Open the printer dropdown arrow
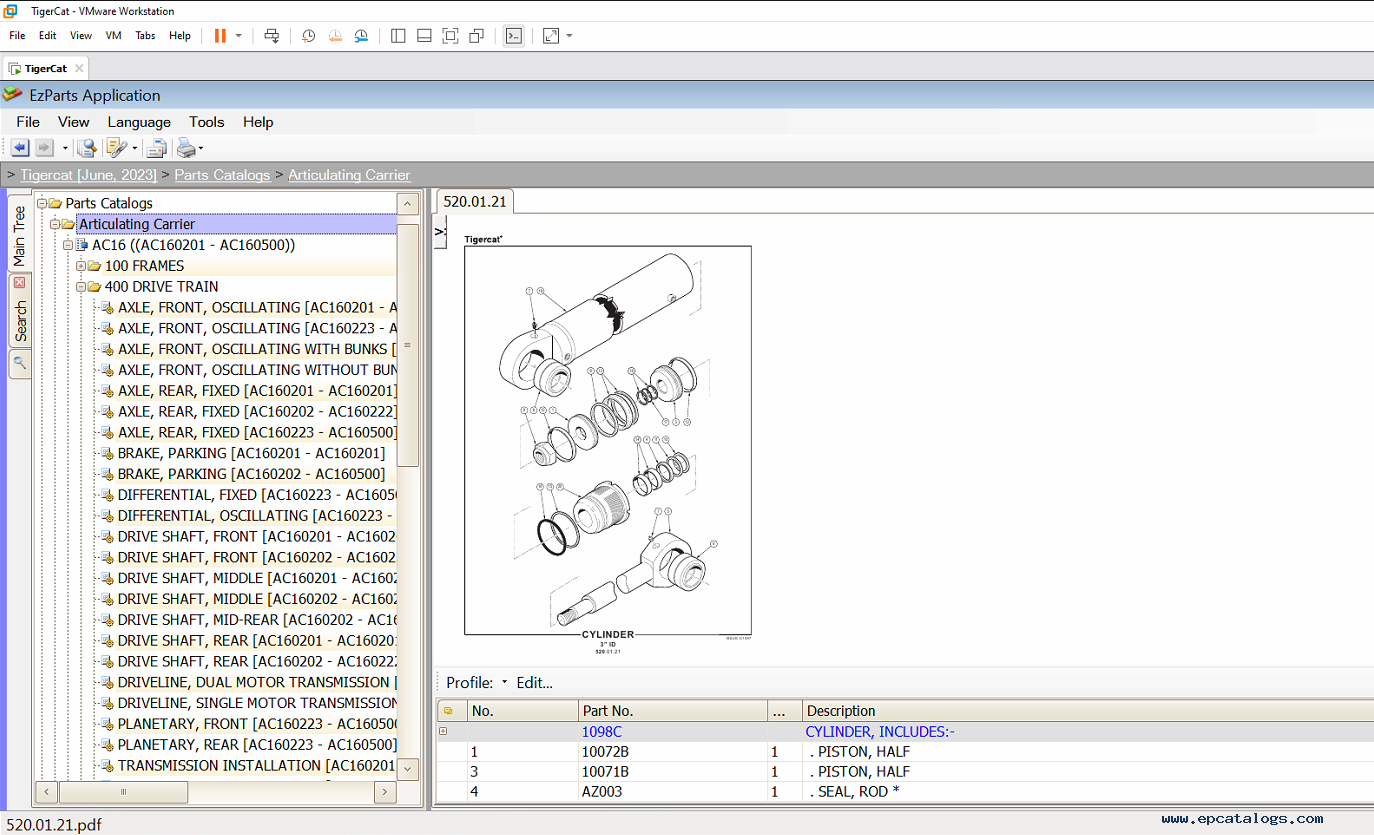Image resolution: width=1374 pixels, height=835 pixels. pos(202,149)
